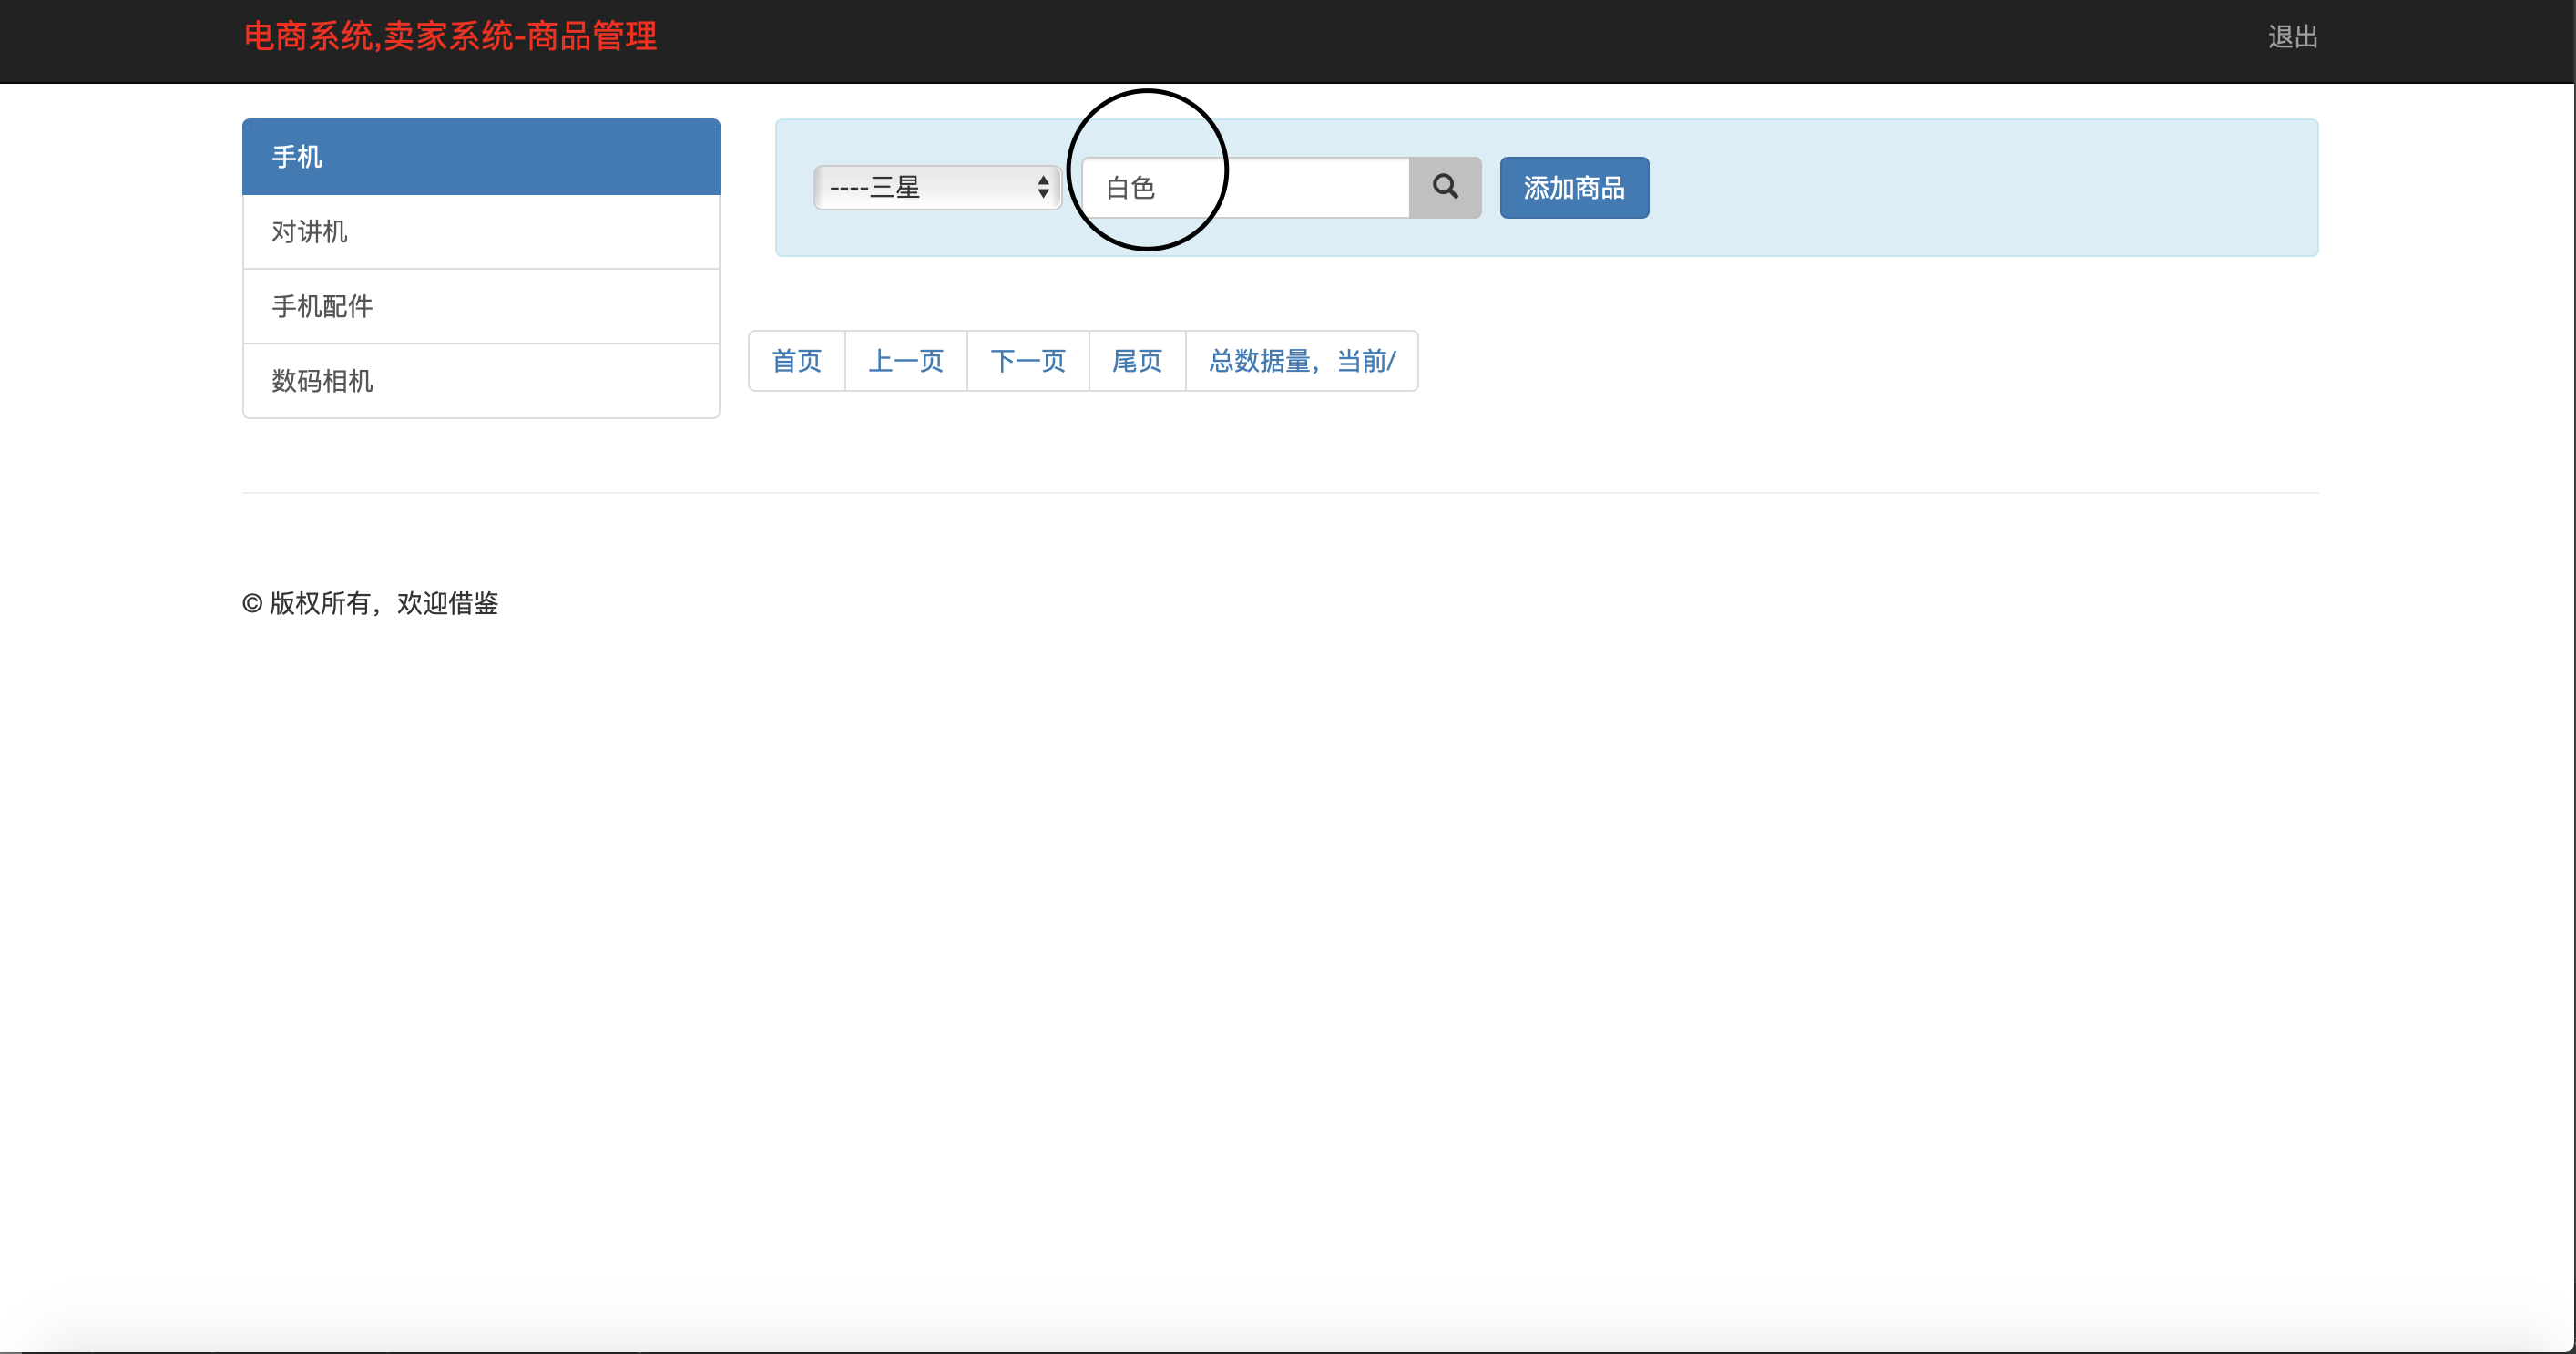Go to 上一页 previous page

[x=905, y=361]
